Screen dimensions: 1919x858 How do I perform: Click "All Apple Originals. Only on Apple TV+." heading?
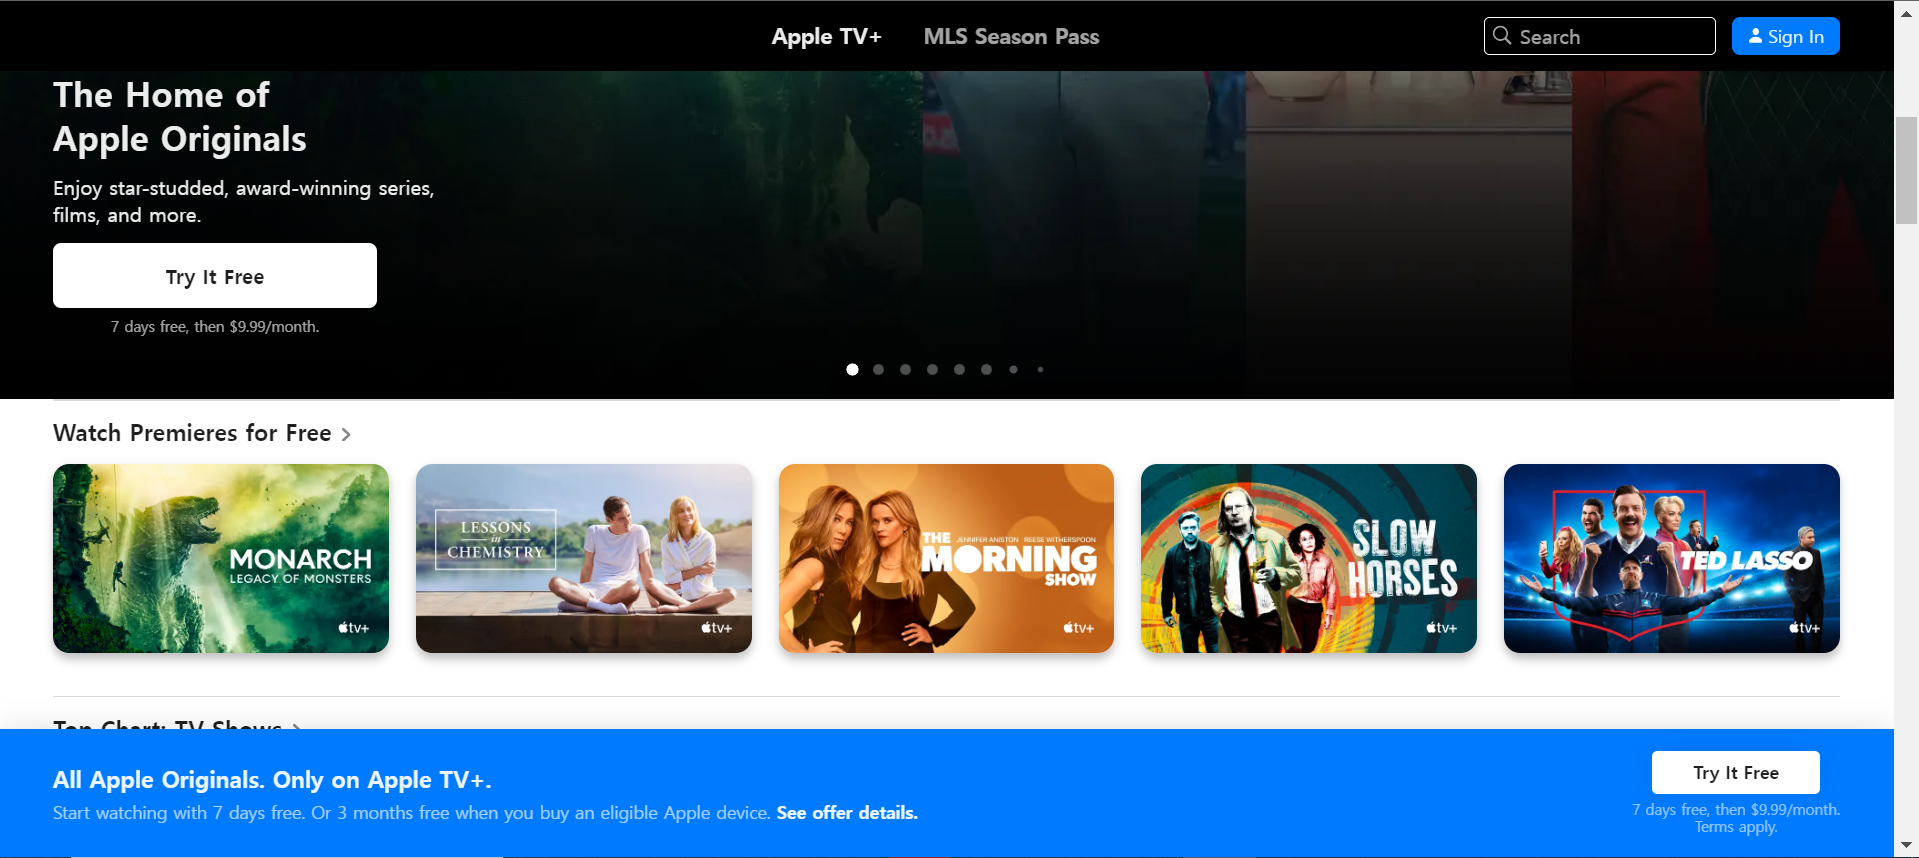pos(272,780)
